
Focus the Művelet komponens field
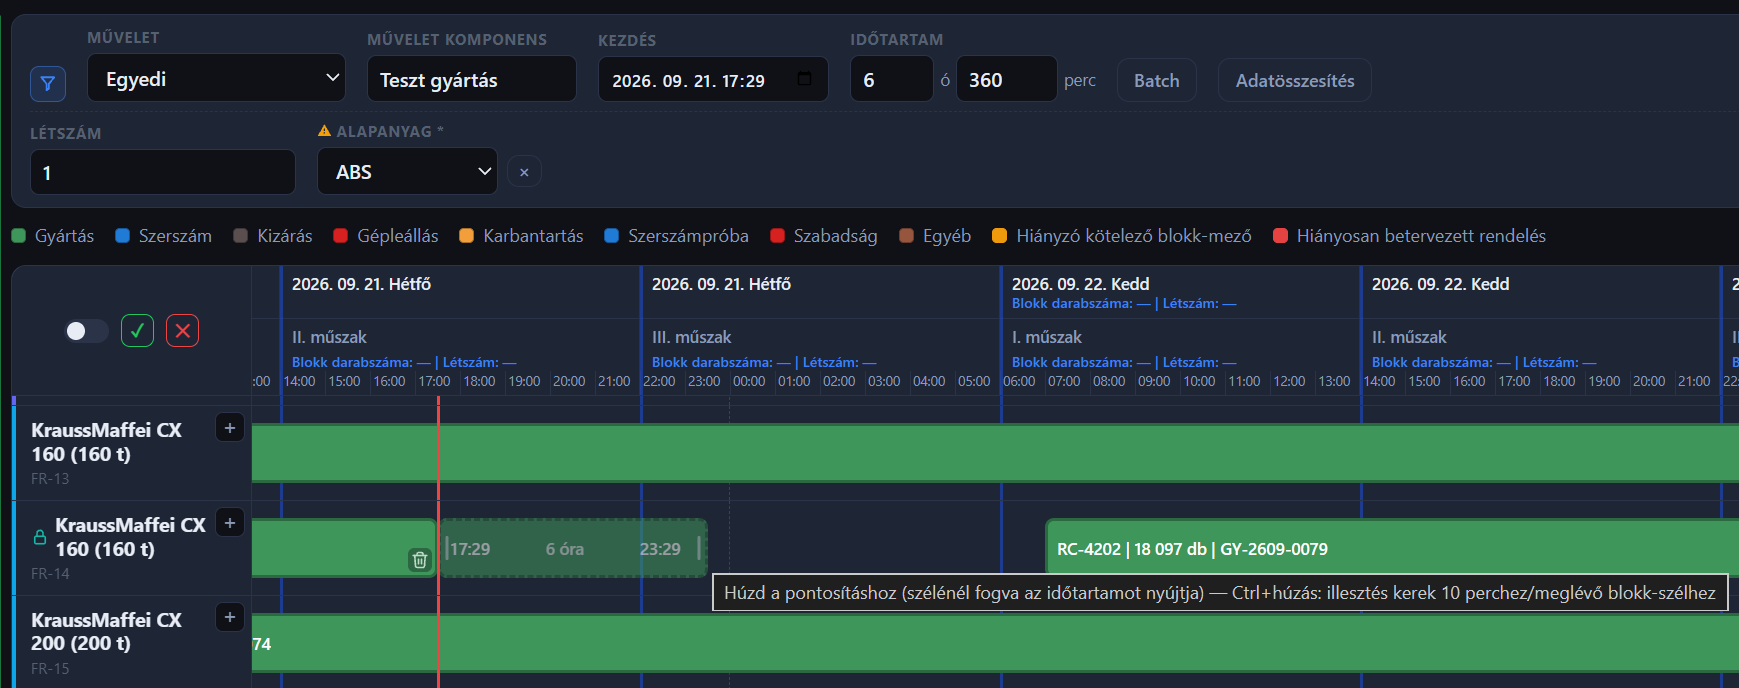click(x=472, y=80)
